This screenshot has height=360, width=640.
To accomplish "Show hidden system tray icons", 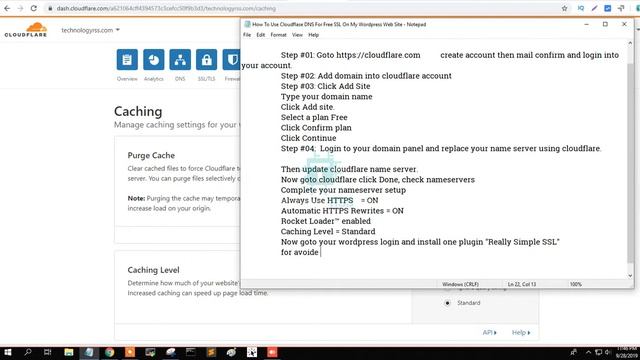I will coord(588,352).
